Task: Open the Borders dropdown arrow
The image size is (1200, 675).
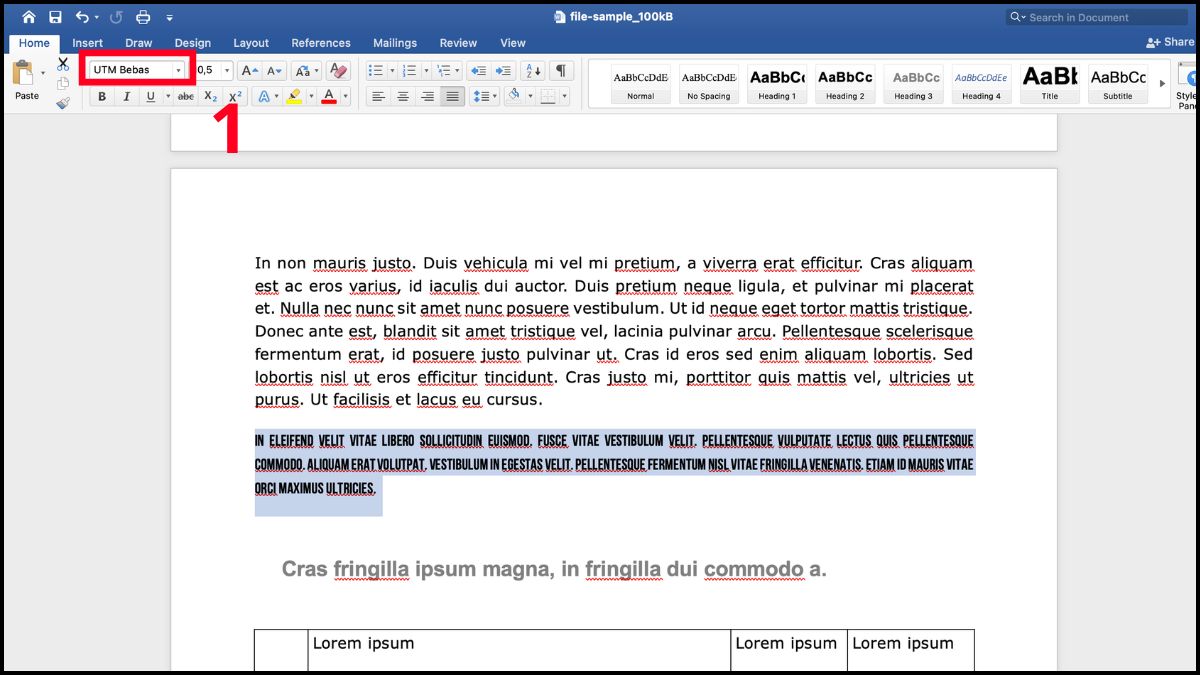Action: (x=564, y=97)
